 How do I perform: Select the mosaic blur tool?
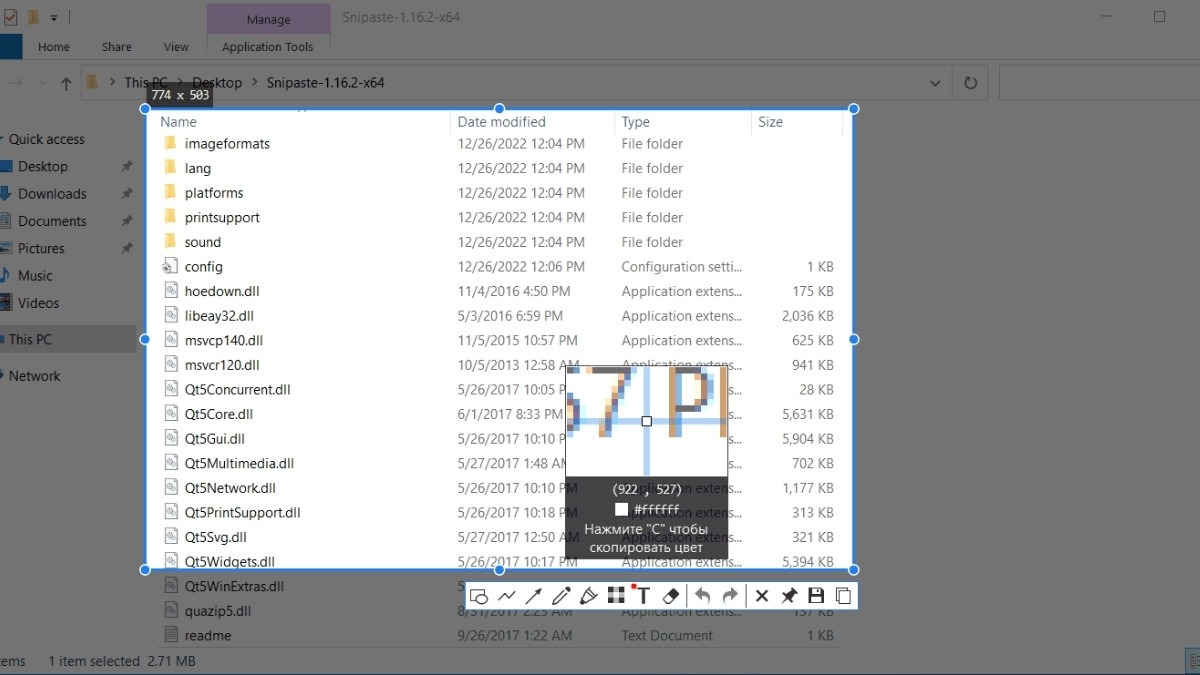616,596
